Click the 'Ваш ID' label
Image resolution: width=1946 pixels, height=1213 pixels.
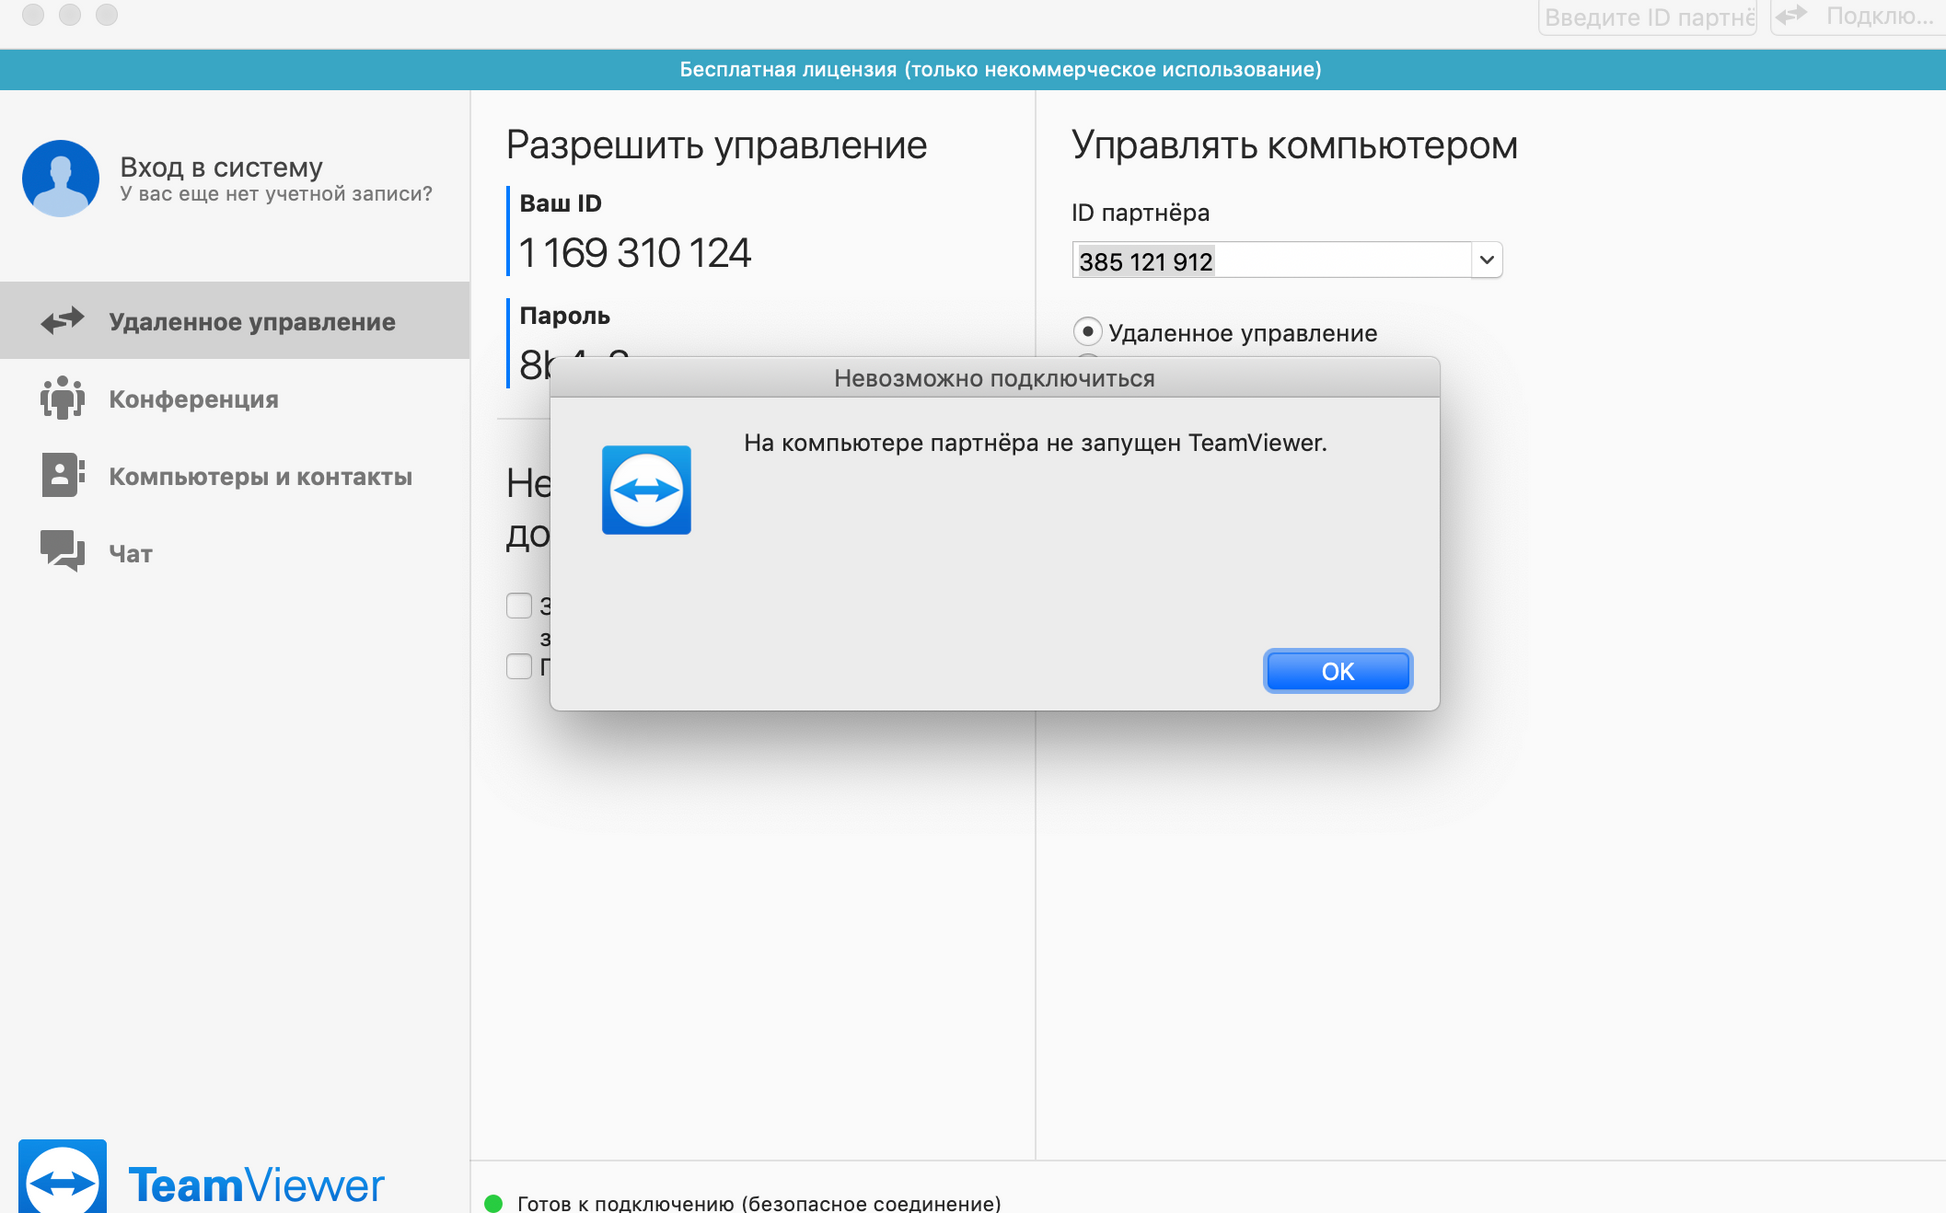coord(560,203)
